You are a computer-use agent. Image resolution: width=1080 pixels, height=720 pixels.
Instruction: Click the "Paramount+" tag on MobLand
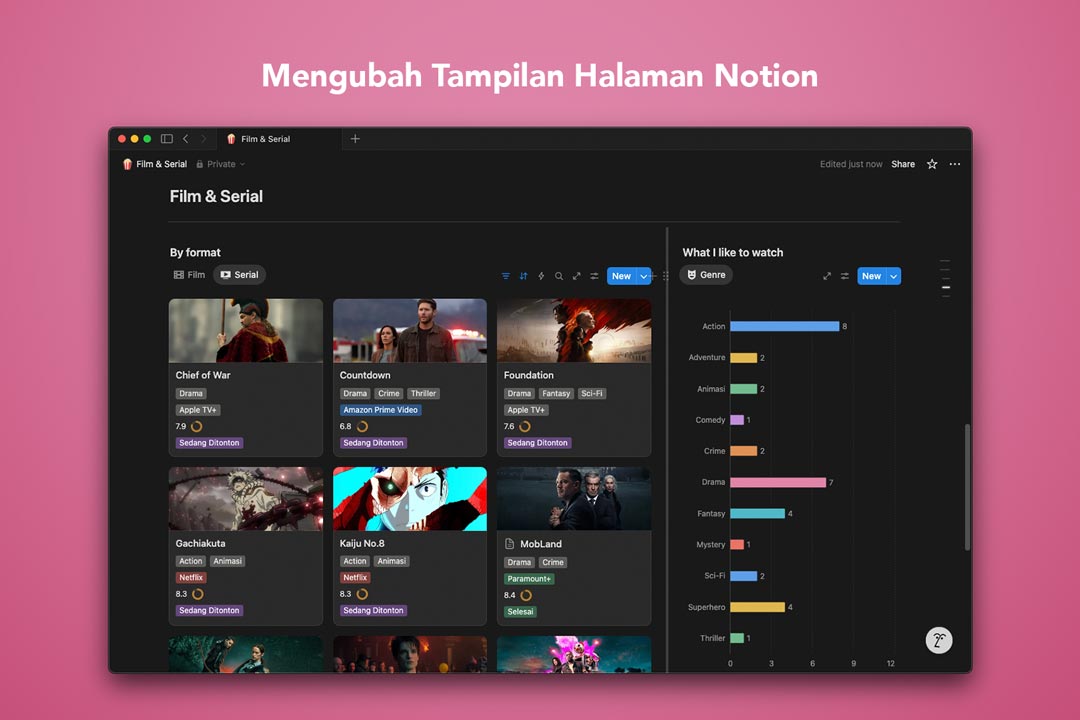529,579
